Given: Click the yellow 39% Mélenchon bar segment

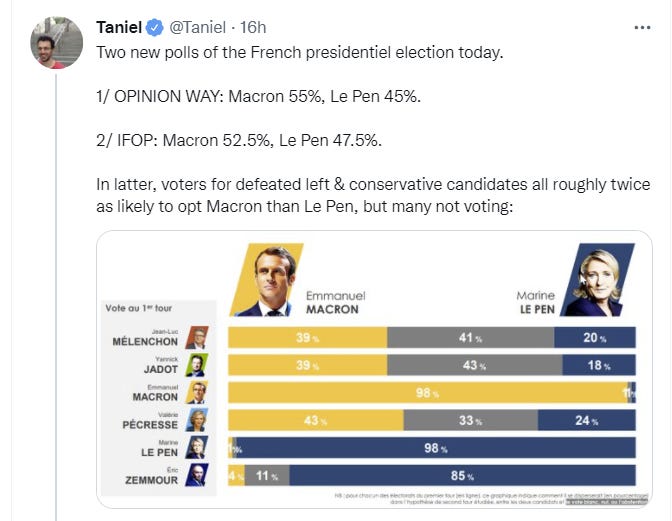Looking at the screenshot, I should tap(307, 338).
